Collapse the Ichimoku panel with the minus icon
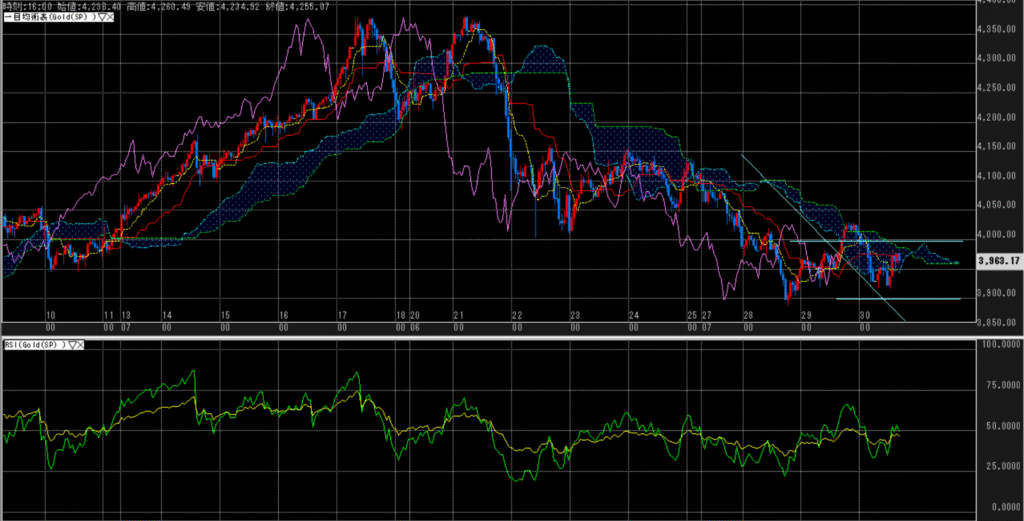The height and width of the screenshot is (521, 1024). [6, 18]
